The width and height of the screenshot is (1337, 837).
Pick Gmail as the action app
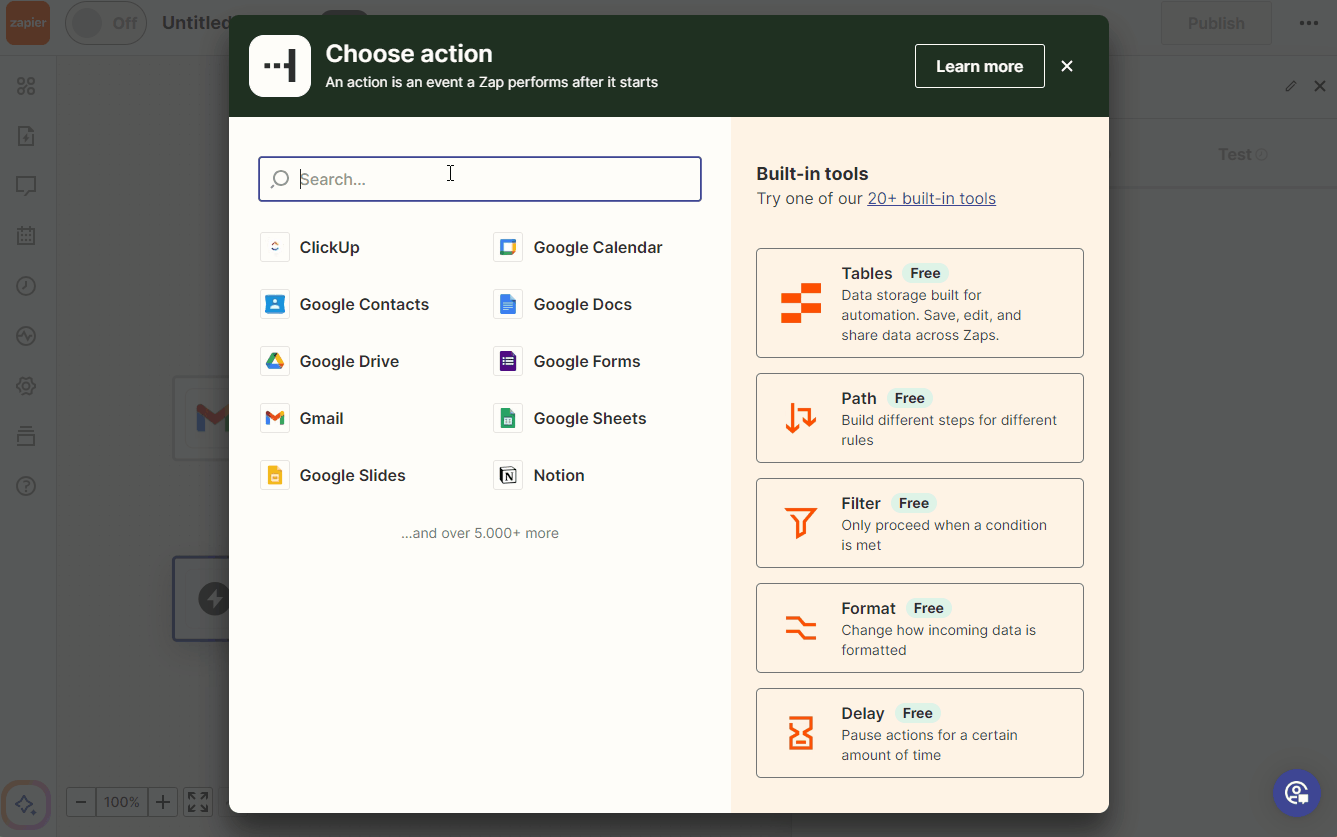click(x=302, y=418)
